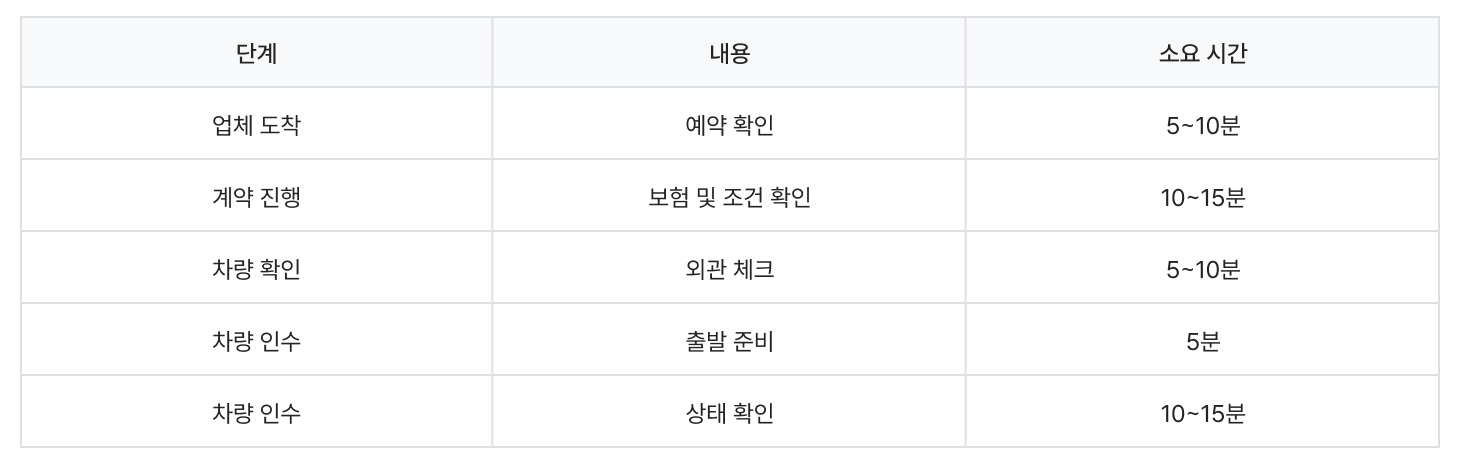Click the 소요 시간 column header
The height and width of the screenshot is (464, 1460).
1201,53
